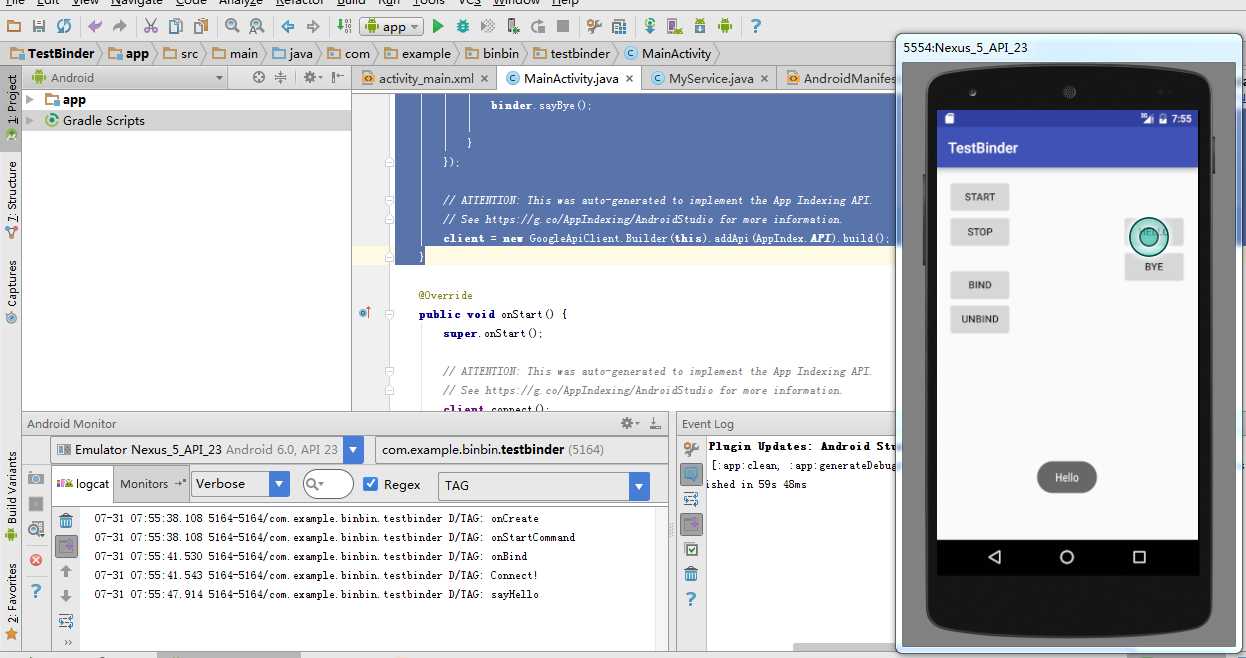Screen dimensions: 1246x658
Task: Expand the Gradle Scripts tree node
Action: (x=30, y=120)
